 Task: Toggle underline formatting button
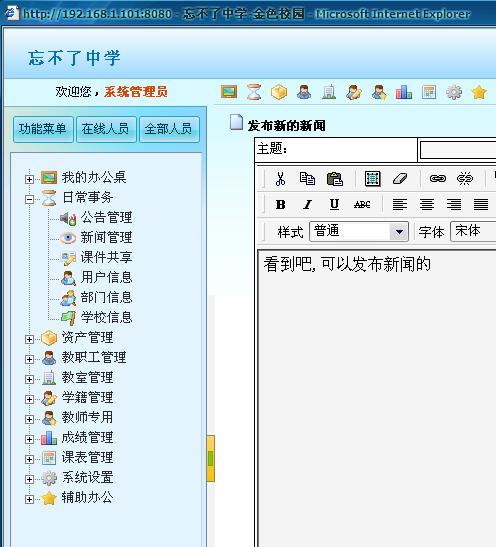335,204
